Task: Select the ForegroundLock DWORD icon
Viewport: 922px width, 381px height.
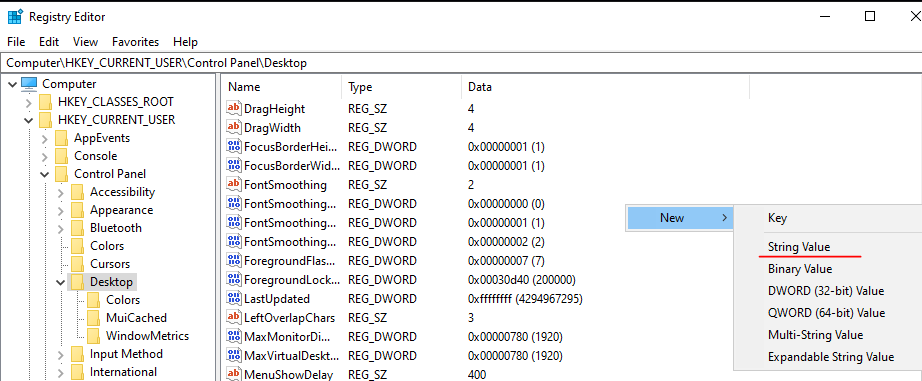Action: 233,280
